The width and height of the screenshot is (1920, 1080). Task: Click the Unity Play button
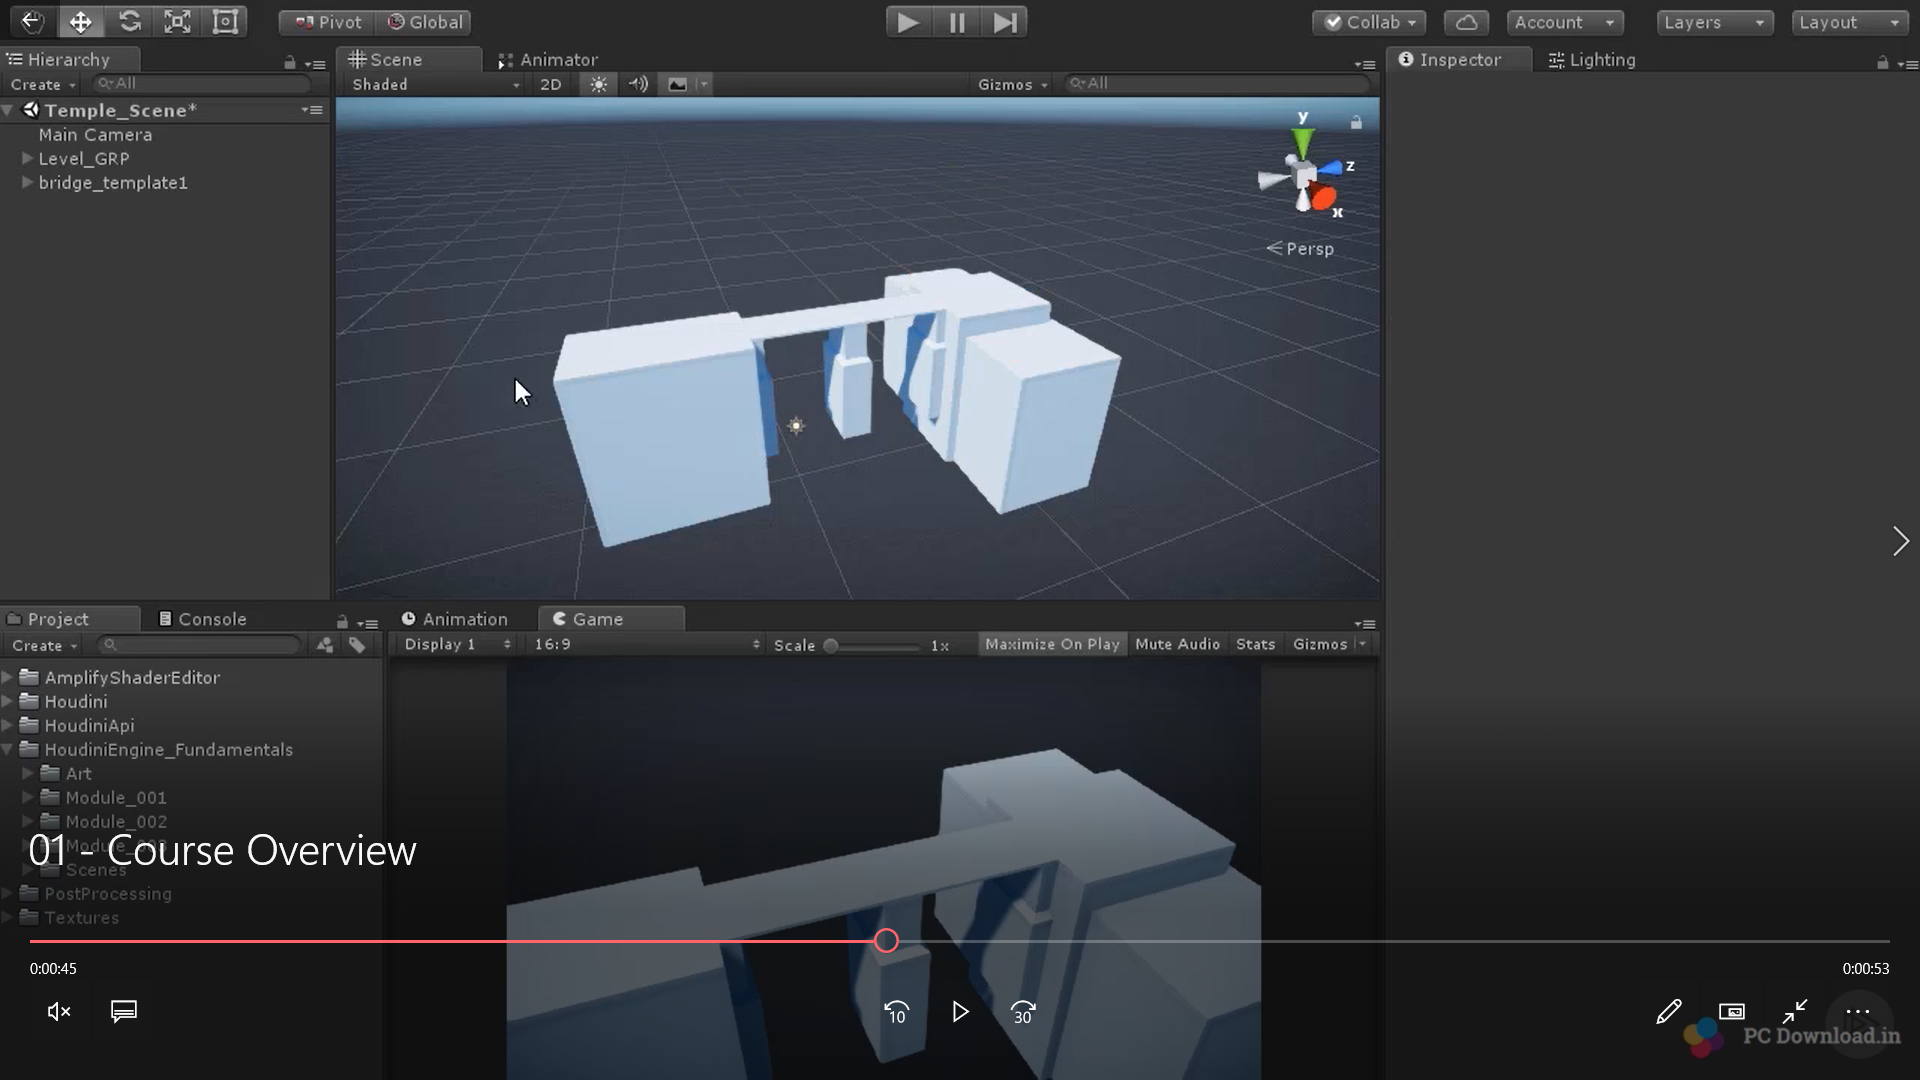click(908, 22)
